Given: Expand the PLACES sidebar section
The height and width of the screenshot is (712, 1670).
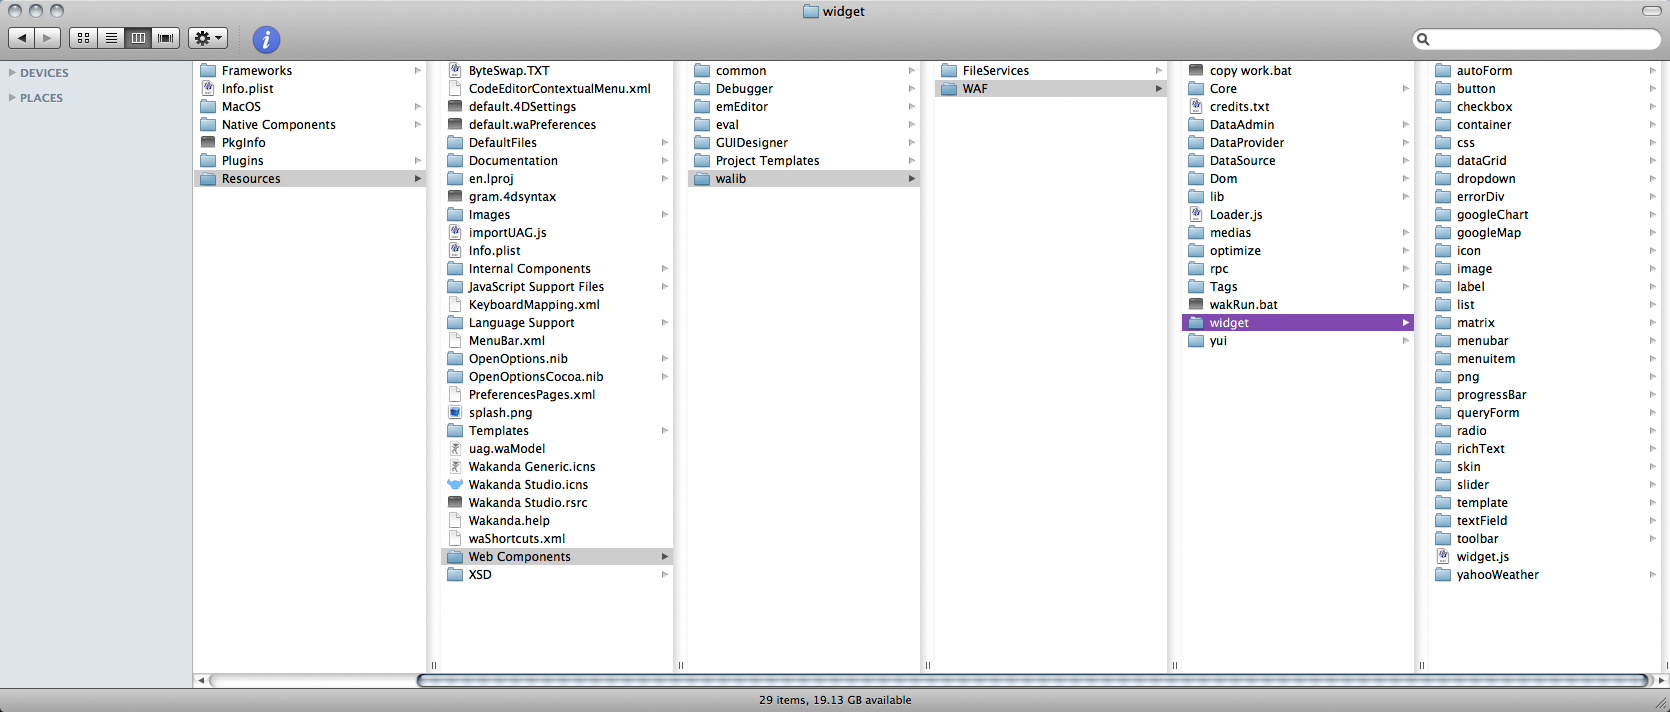Looking at the screenshot, I should (x=12, y=98).
